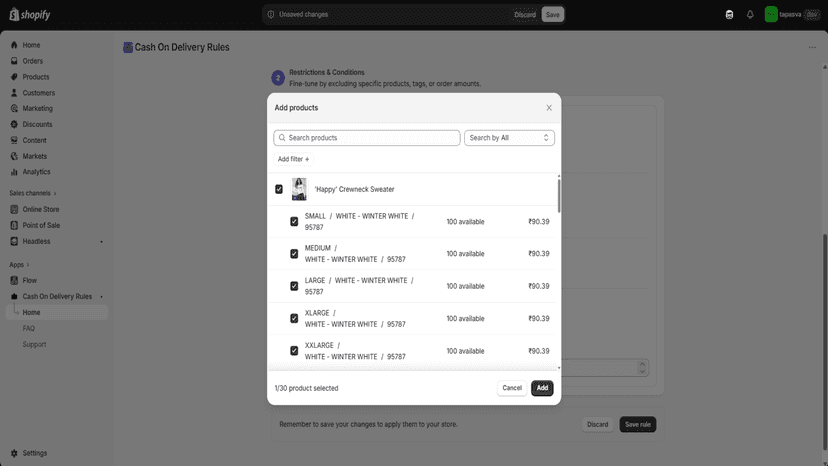Open the Discounts icon
This screenshot has width=828, height=466.
point(14,124)
